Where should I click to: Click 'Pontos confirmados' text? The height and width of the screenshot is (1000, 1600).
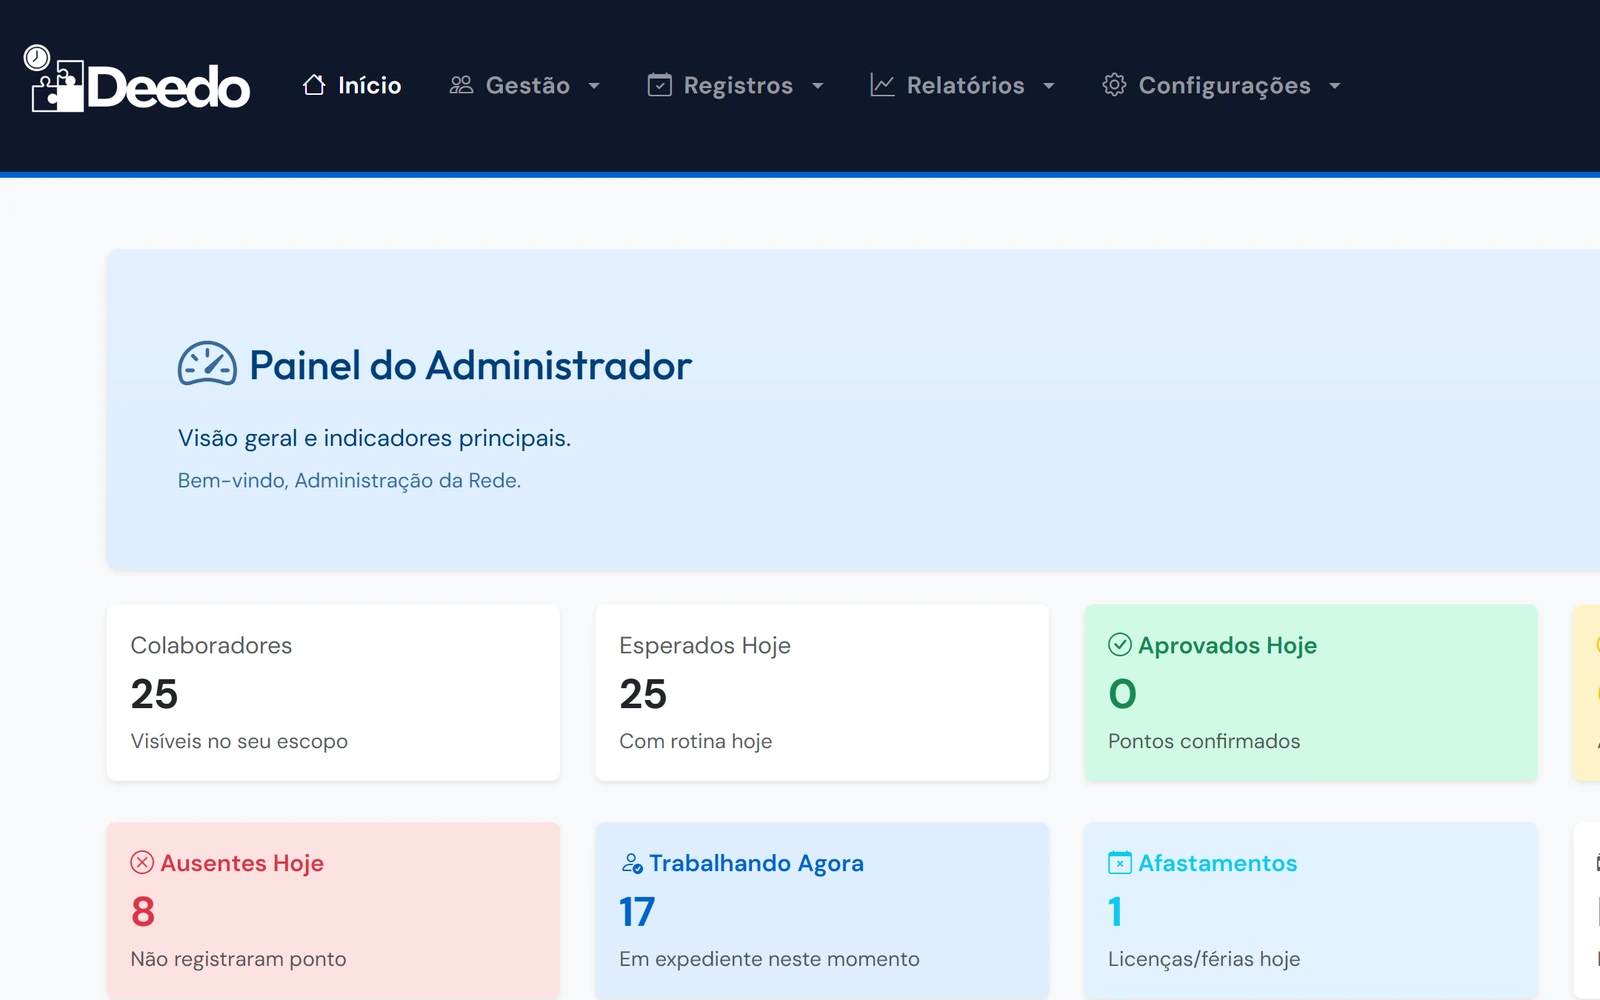1204,741
